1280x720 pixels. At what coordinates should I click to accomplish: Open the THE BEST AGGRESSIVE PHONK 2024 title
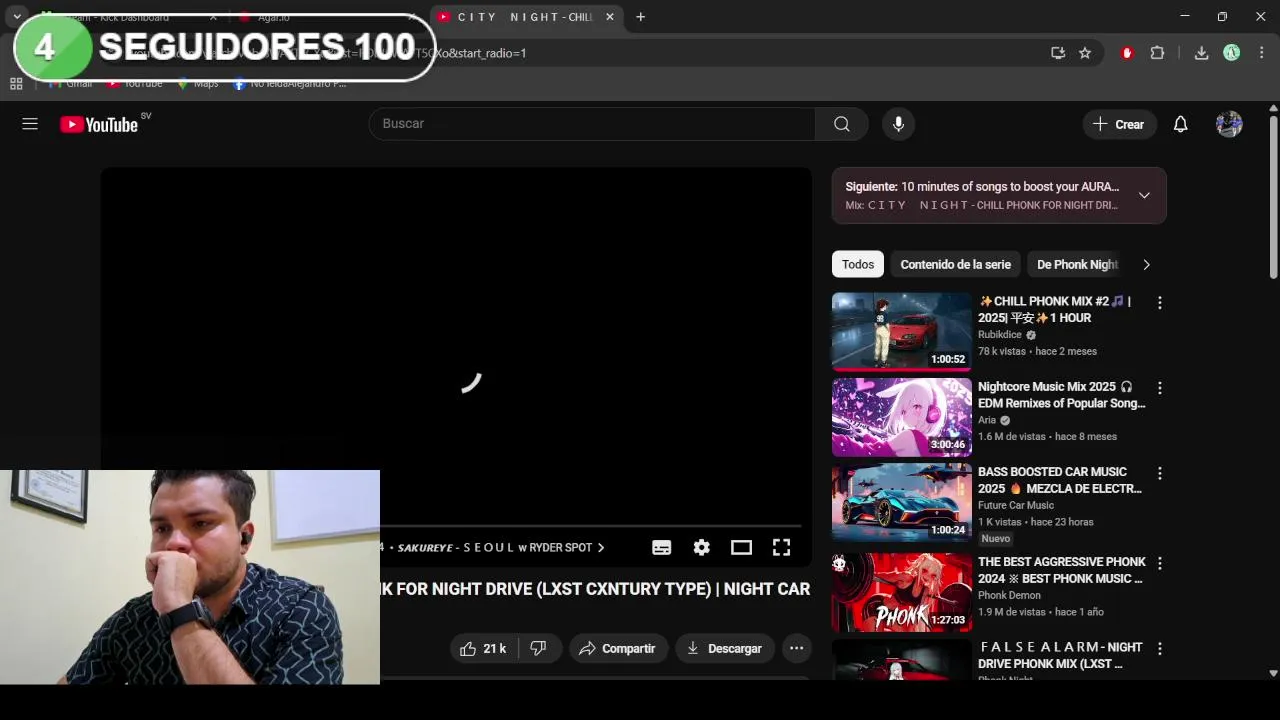coord(1060,570)
